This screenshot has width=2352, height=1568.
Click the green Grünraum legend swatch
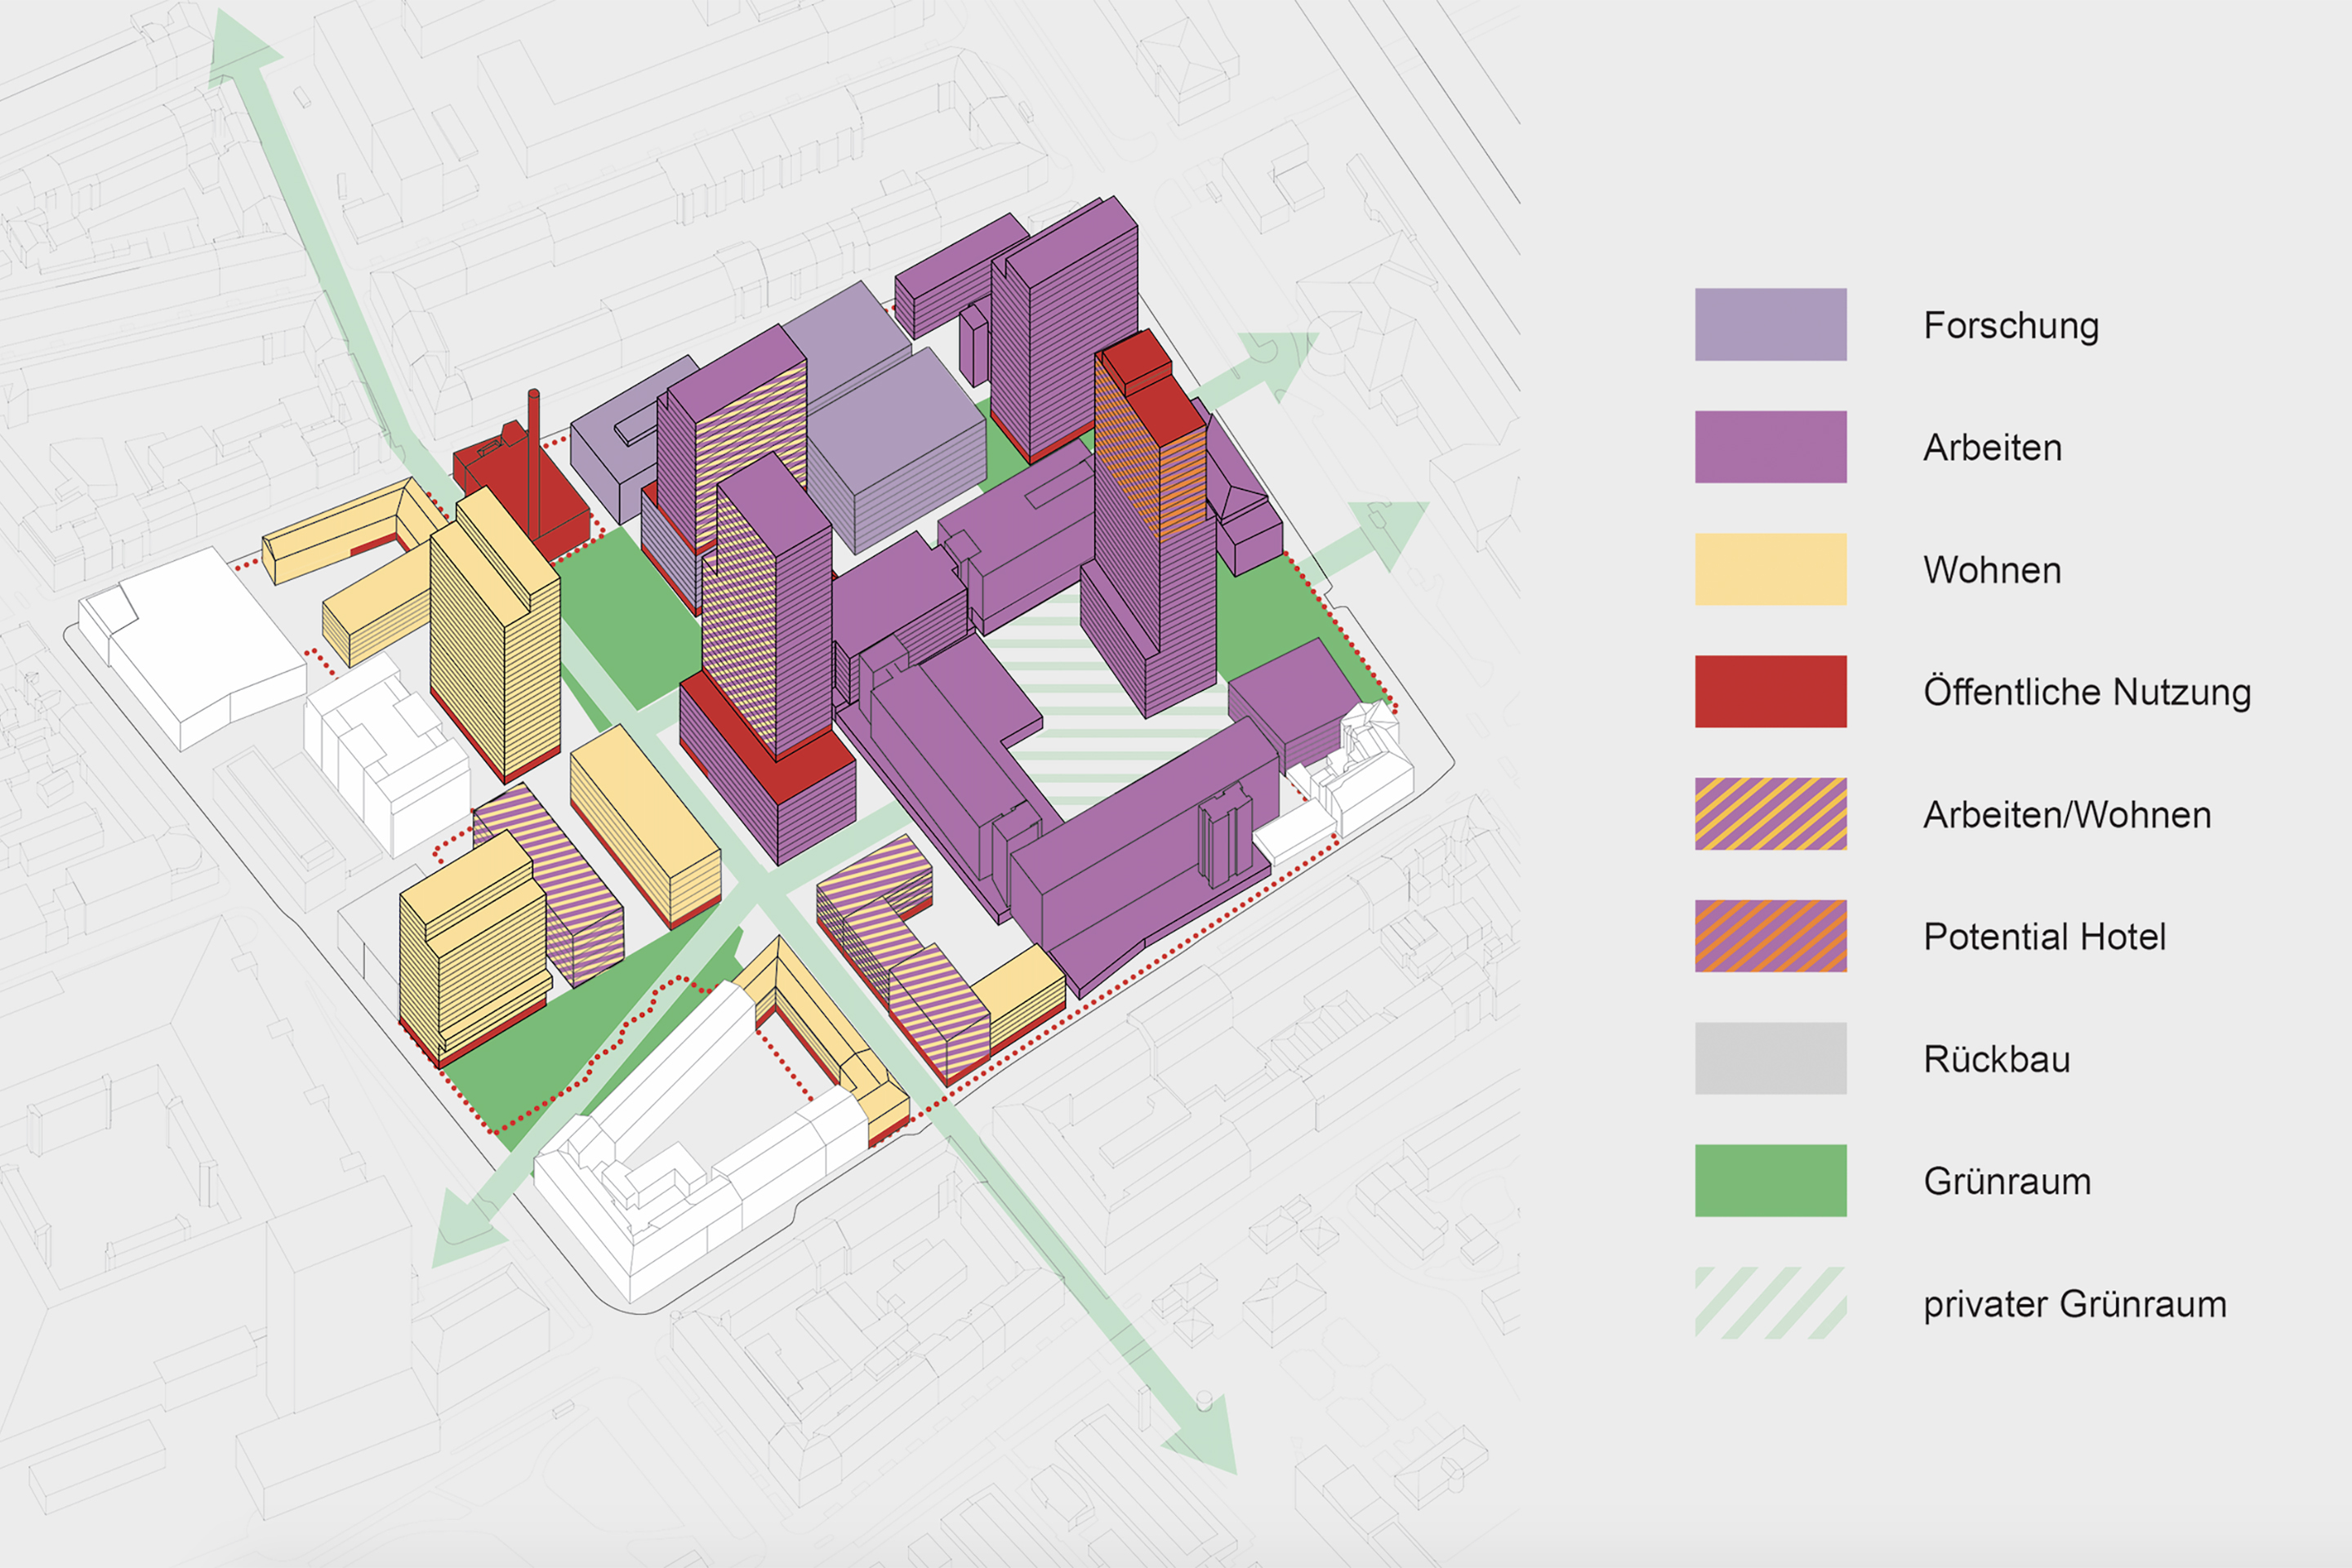pos(1770,1180)
